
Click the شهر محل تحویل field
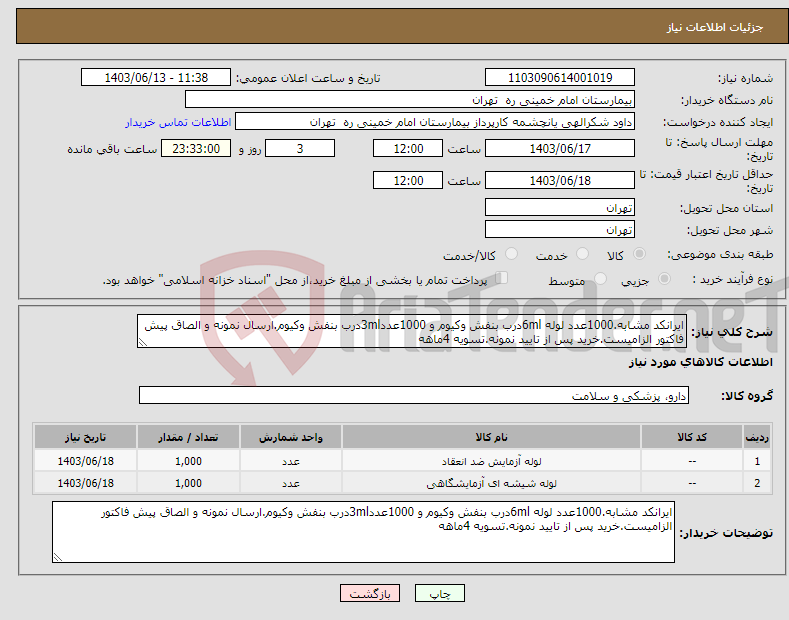coord(560,229)
